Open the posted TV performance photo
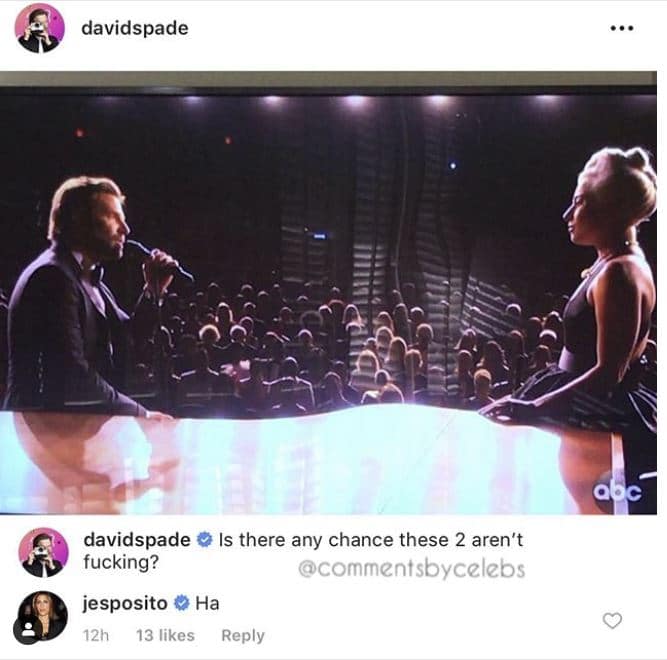Image resolution: width=667 pixels, height=660 pixels. click(x=328, y=293)
